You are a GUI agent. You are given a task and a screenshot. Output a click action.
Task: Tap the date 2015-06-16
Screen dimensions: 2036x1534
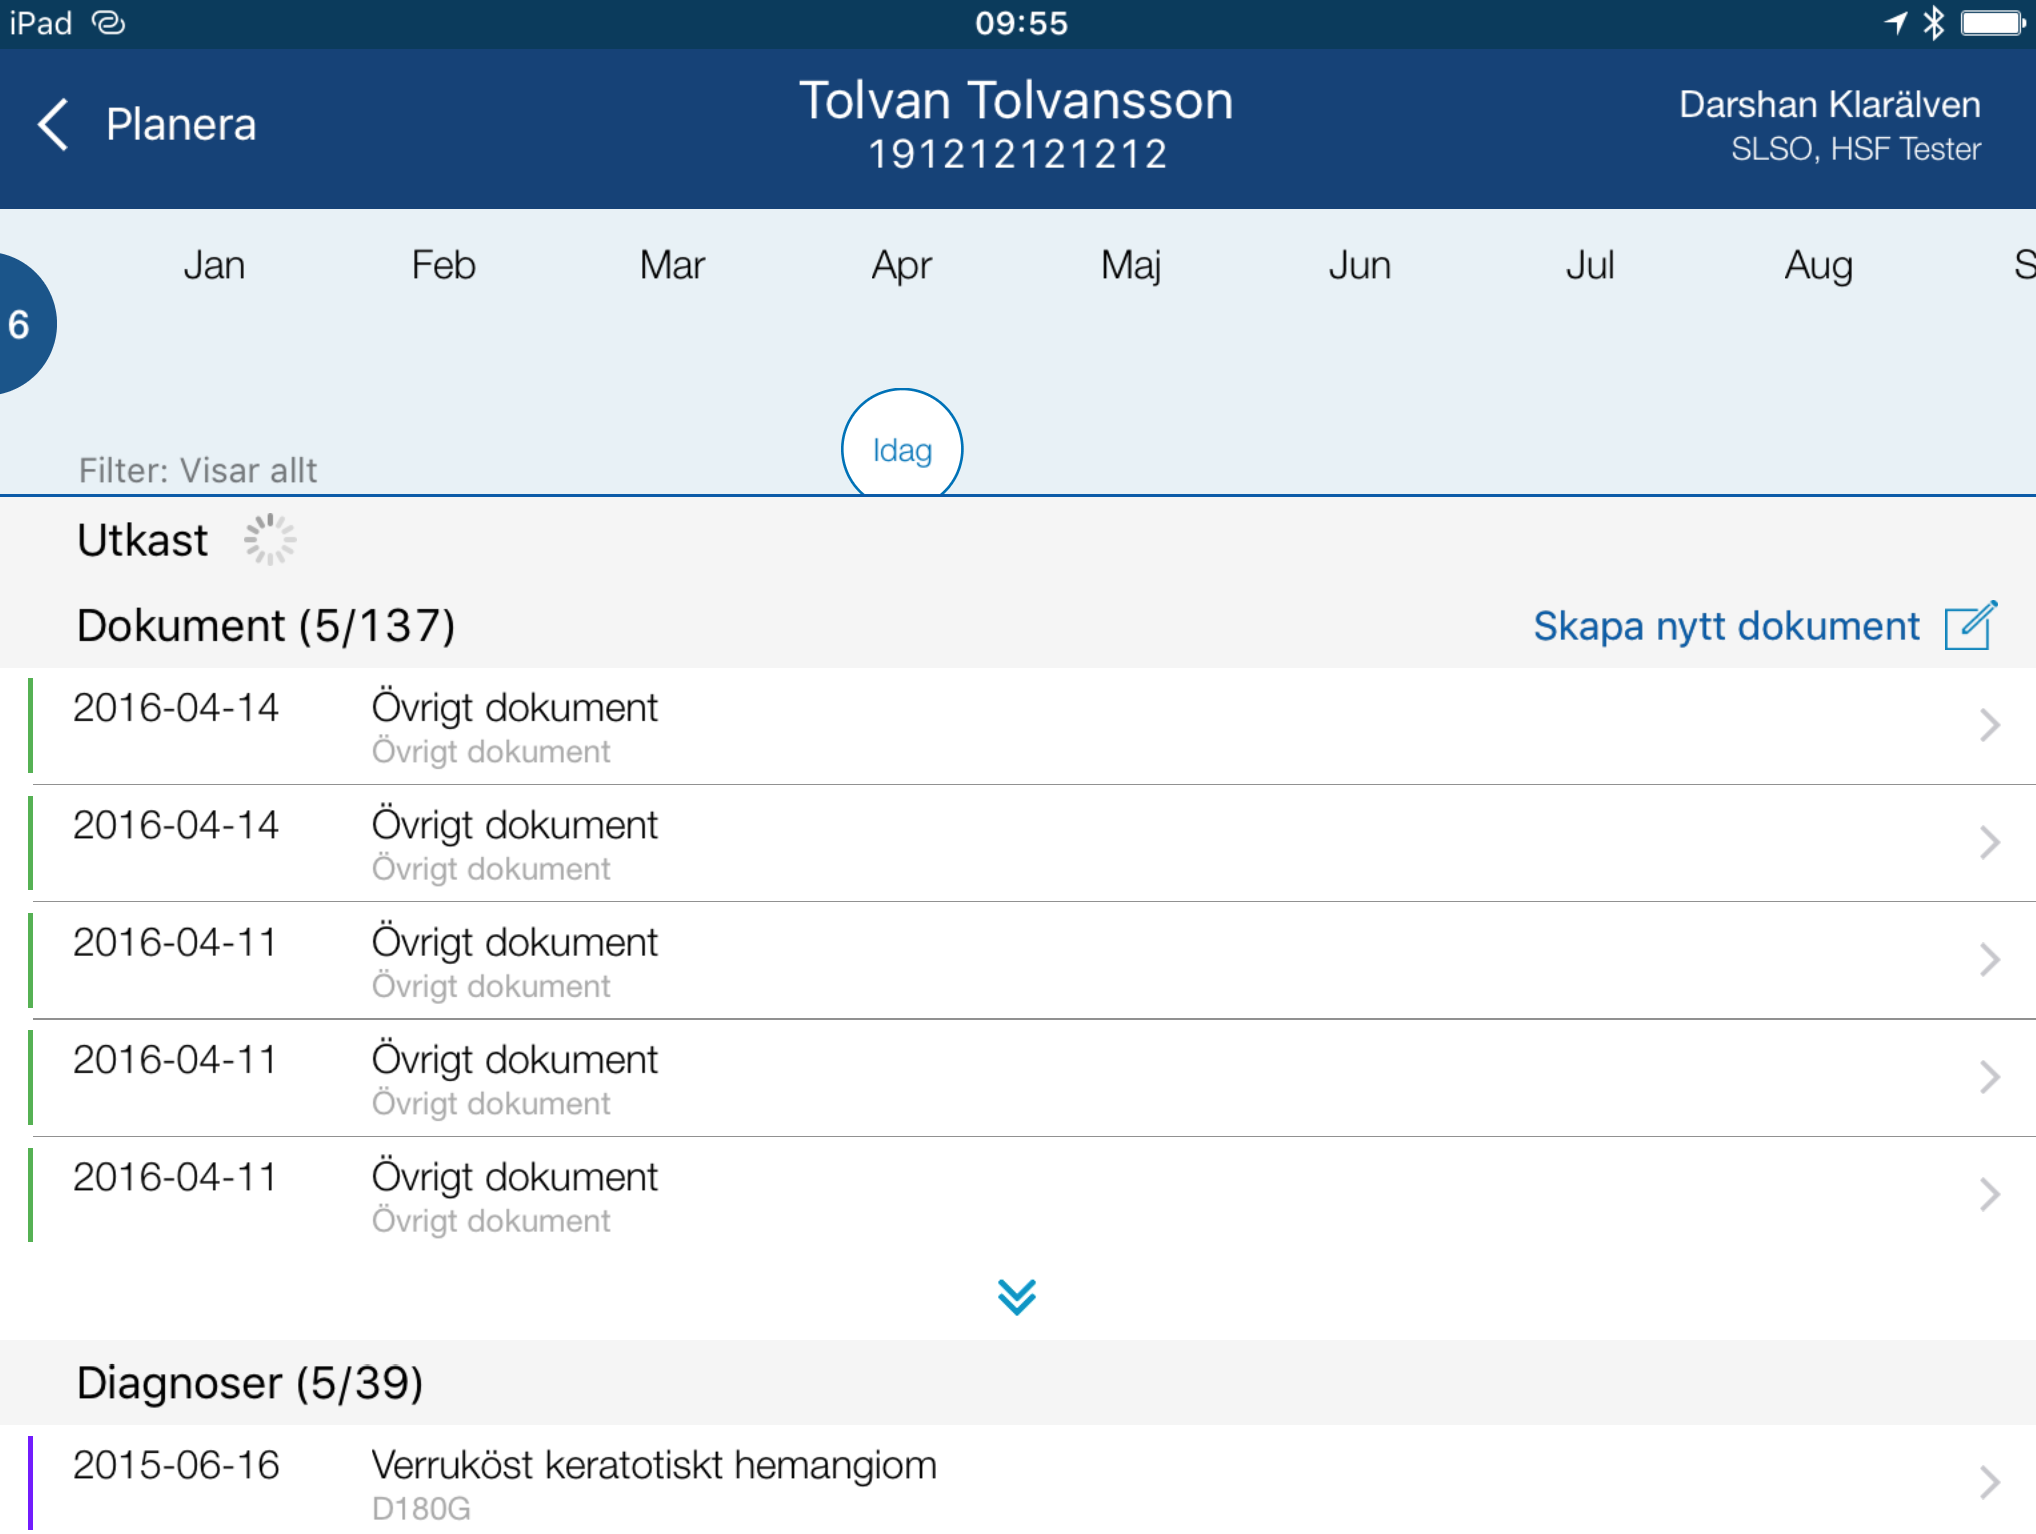point(176,1465)
